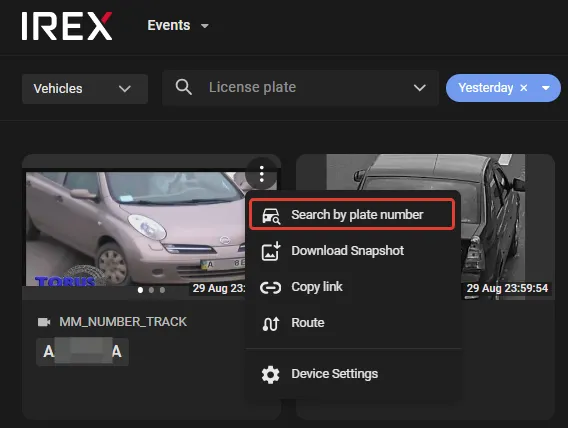Click the route arrows icon
This screenshot has width=568, height=428.
tap(271, 323)
